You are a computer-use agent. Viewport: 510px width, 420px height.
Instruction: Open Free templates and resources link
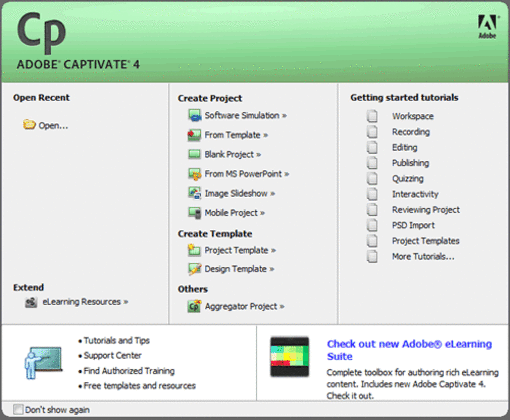pyautogui.click(x=140, y=386)
